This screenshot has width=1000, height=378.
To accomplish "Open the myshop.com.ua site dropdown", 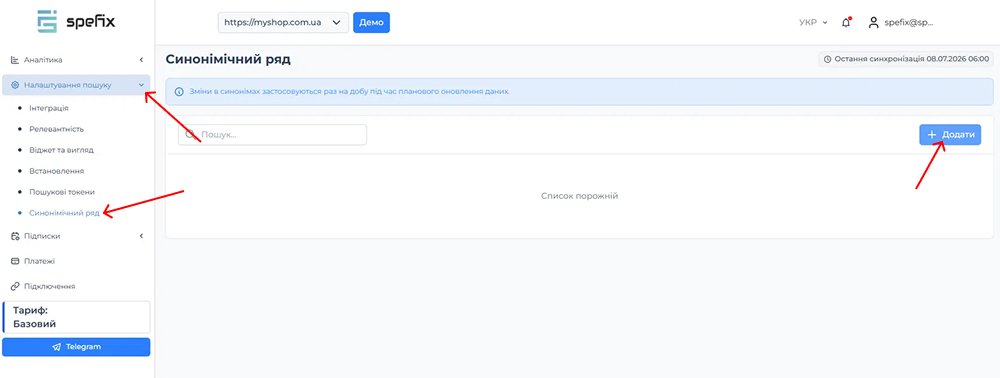I will click(283, 22).
